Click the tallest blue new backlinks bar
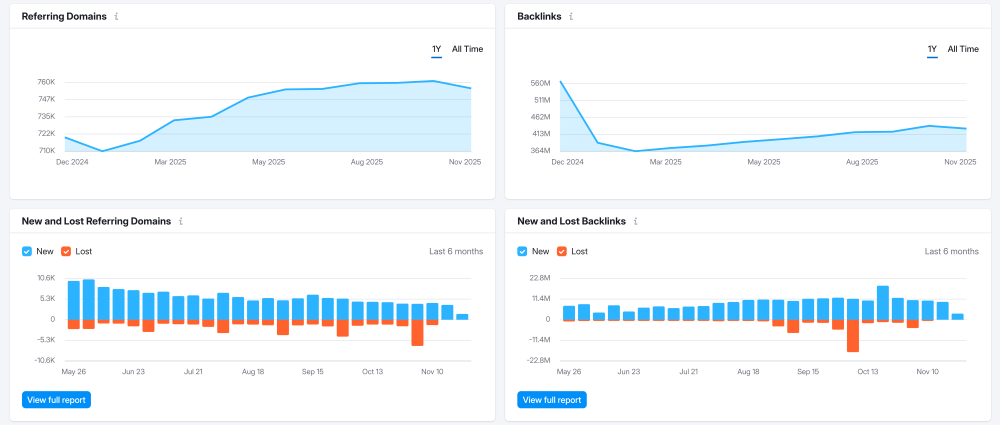Screen dimensions: 1000x425 coord(883,302)
